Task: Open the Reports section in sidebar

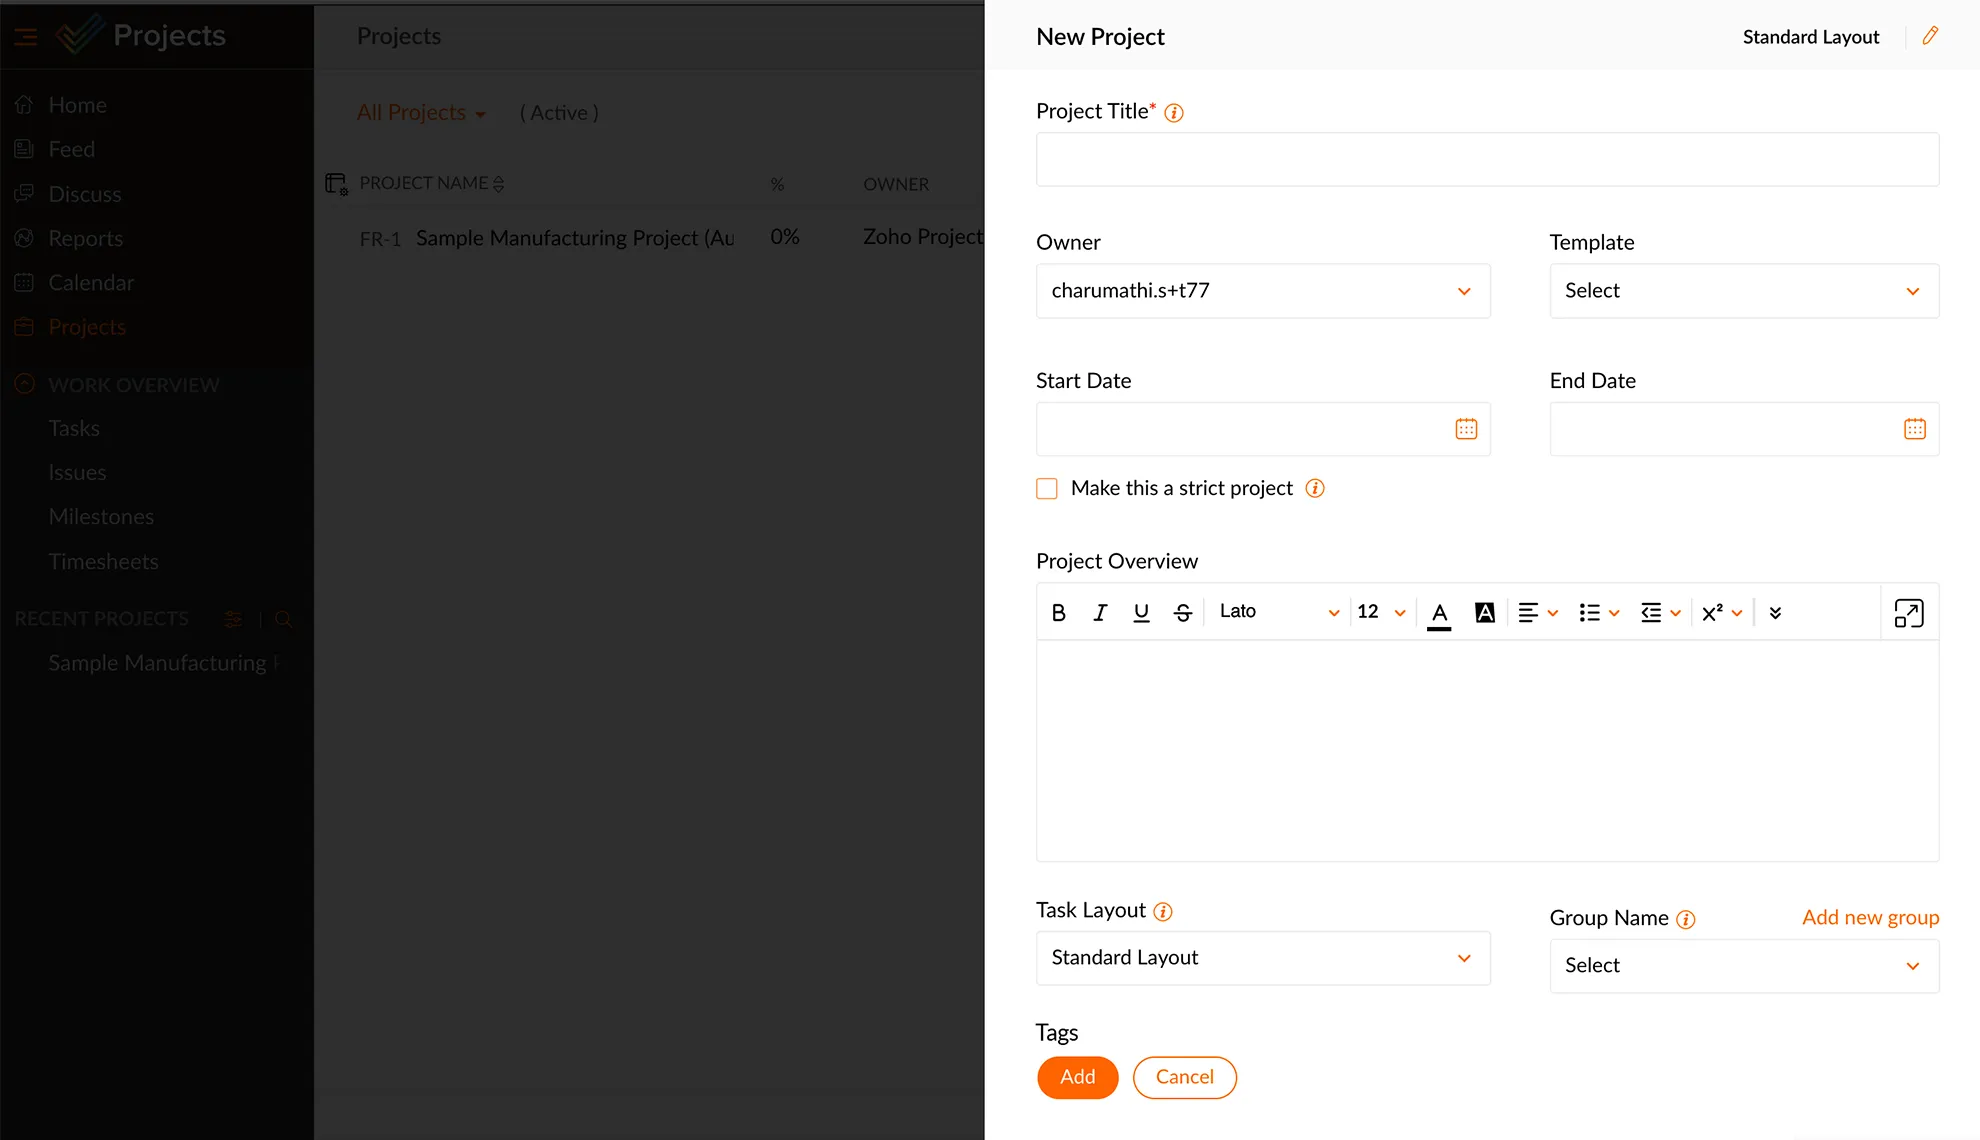Action: click(86, 238)
